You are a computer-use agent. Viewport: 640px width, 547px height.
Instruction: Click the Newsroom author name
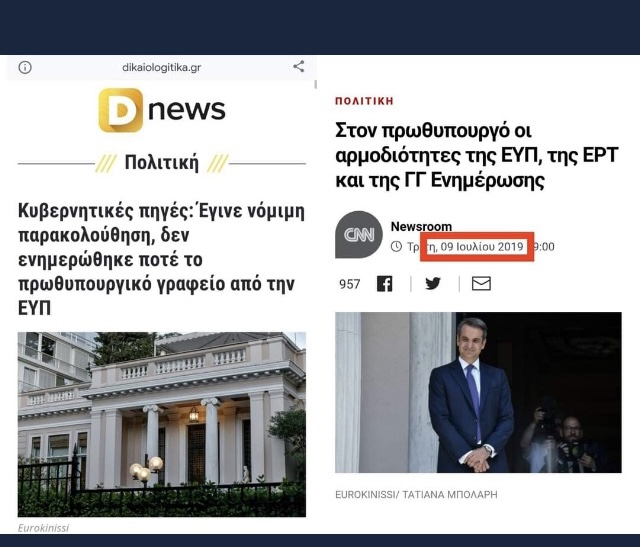[x=421, y=226]
